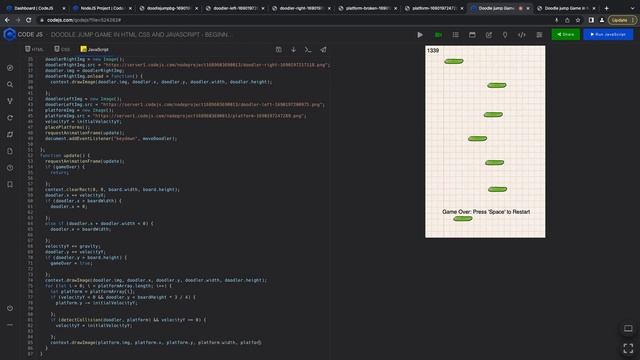Click the Game Over restart message
This screenshot has width=640, height=360.
tap(486, 212)
